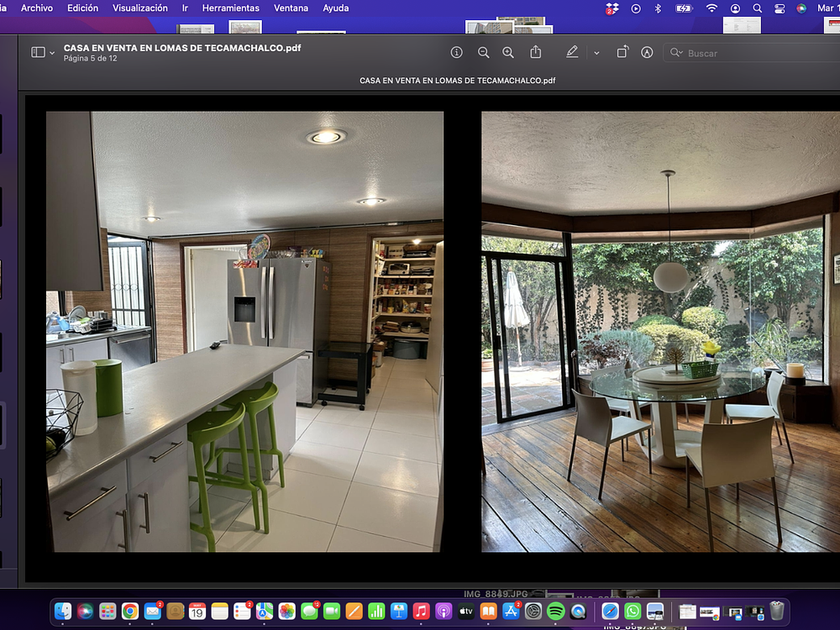
Task: Click the battery charging status icon
Action: click(684, 8)
